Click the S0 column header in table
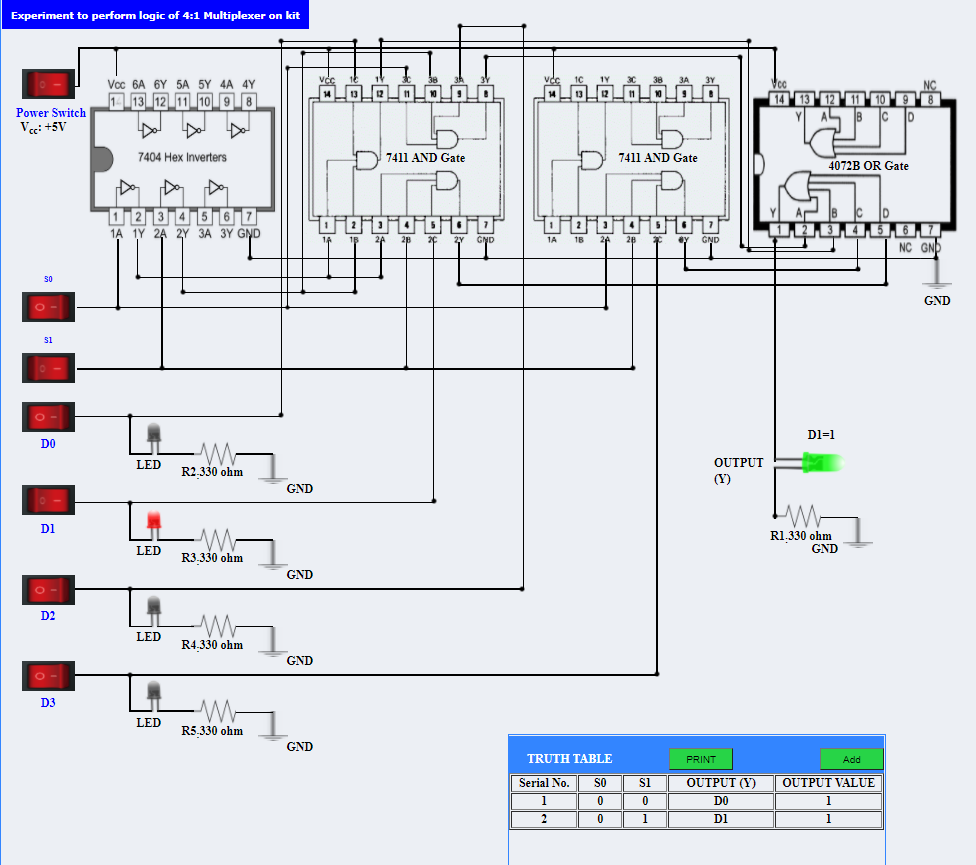Viewport: 976px width, 865px height. [600, 783]
